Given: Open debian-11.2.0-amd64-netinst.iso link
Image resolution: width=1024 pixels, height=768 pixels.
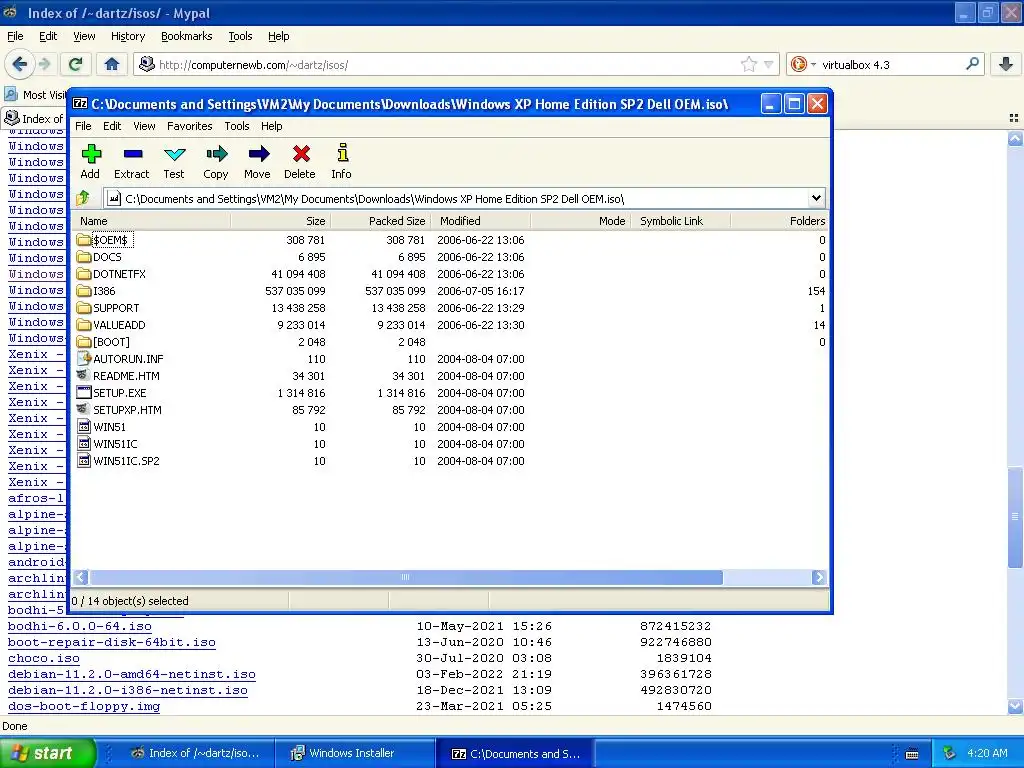Looking at the screenshot, I should click(132, 674).
